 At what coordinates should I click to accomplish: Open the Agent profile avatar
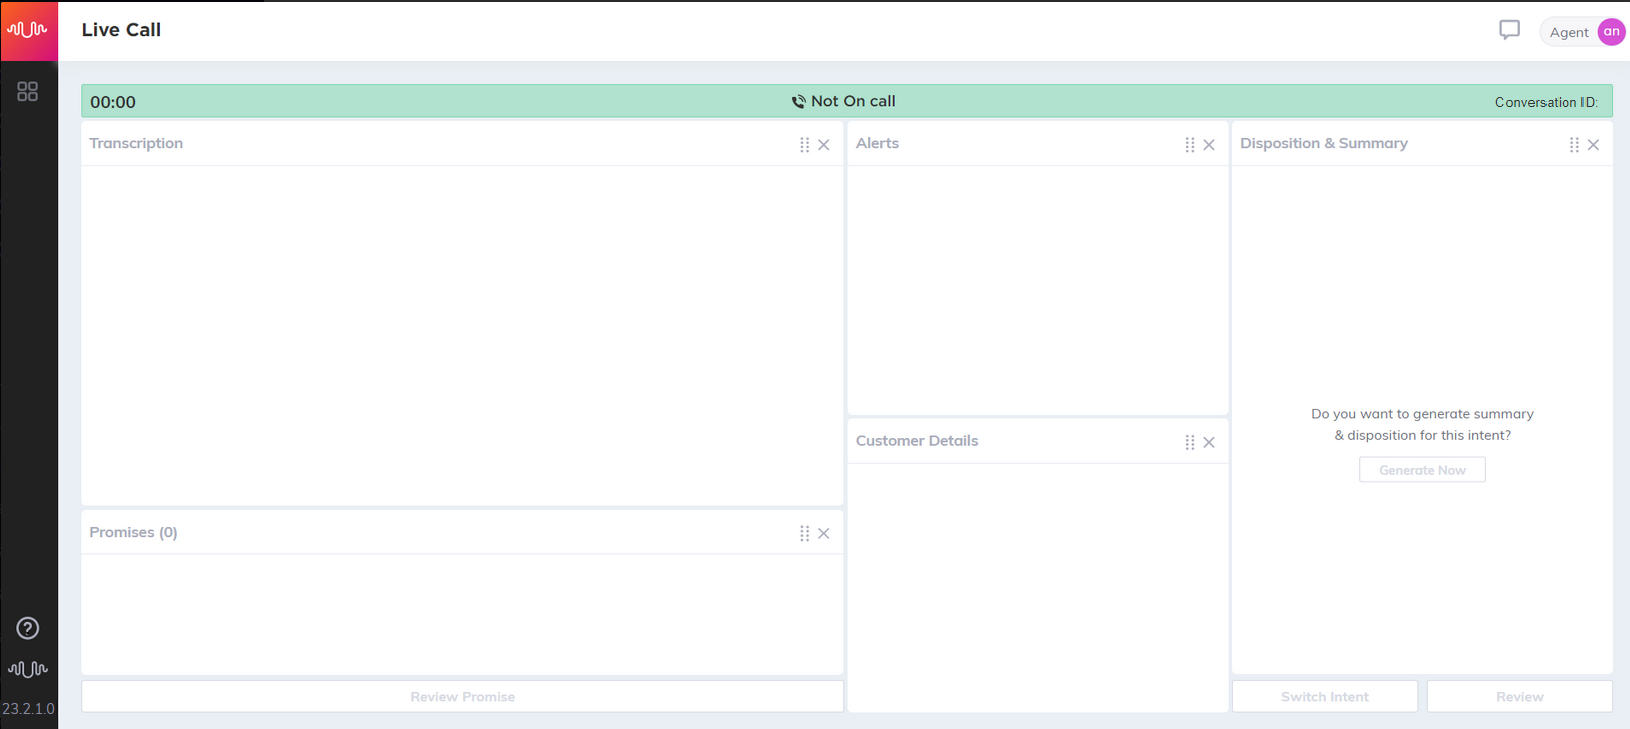pyautogui.click(x=1611, y=31)
